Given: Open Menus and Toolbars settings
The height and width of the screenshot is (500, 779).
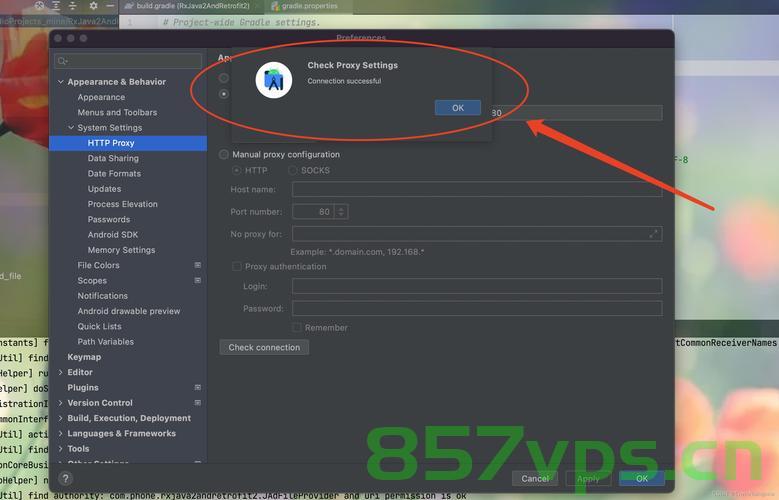Looking at the screenshot, I should pyautogui.click(x=117, y=112).
